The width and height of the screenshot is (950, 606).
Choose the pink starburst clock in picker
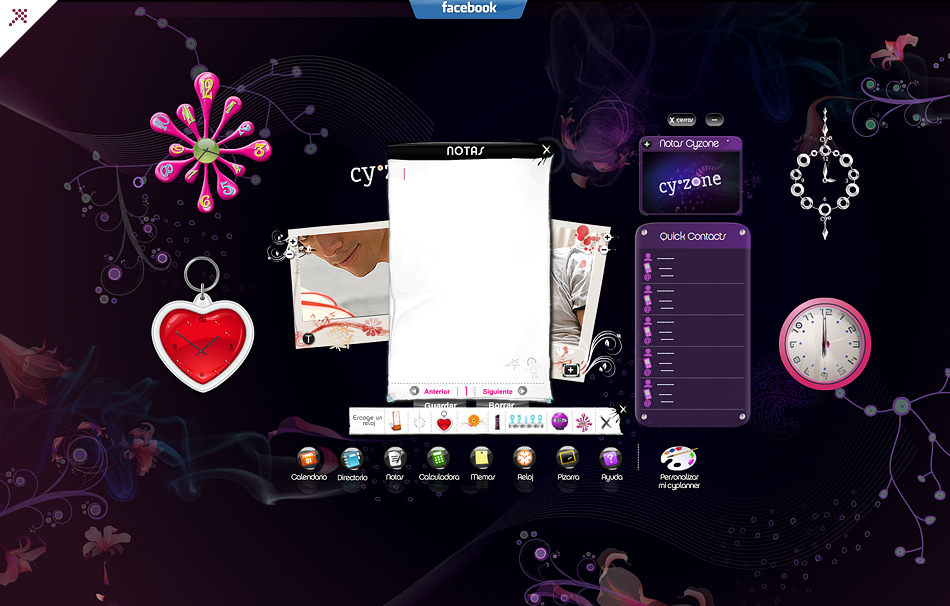click(x=583, y=422)
